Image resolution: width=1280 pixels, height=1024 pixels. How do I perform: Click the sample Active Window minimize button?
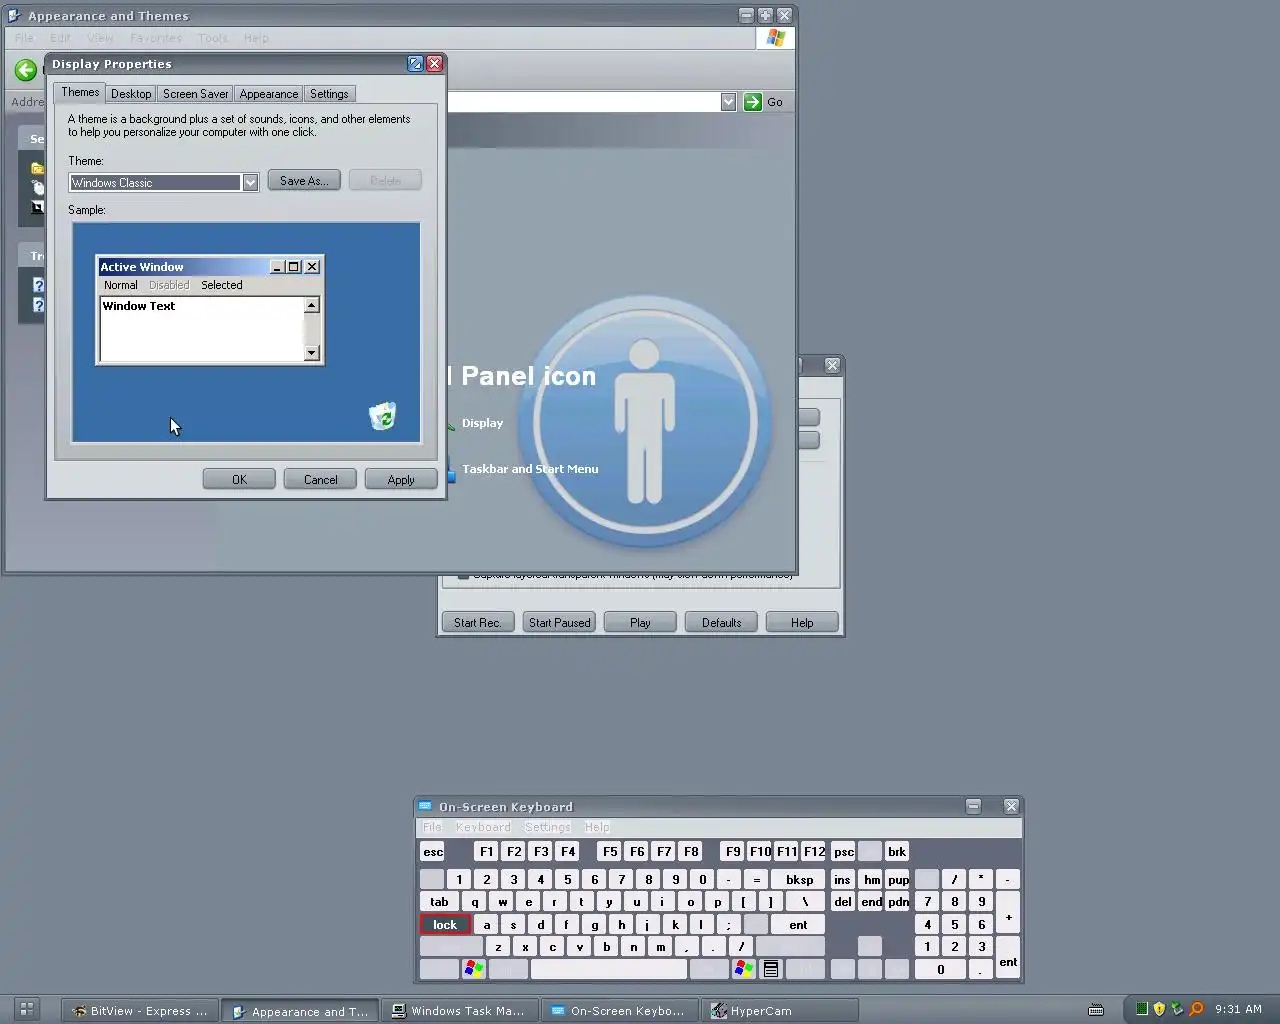278,267
